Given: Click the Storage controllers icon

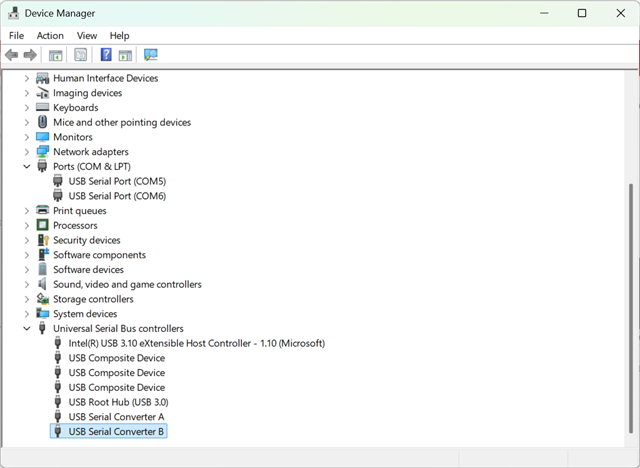Looking at the screenshot, I should tap(42, 299).
